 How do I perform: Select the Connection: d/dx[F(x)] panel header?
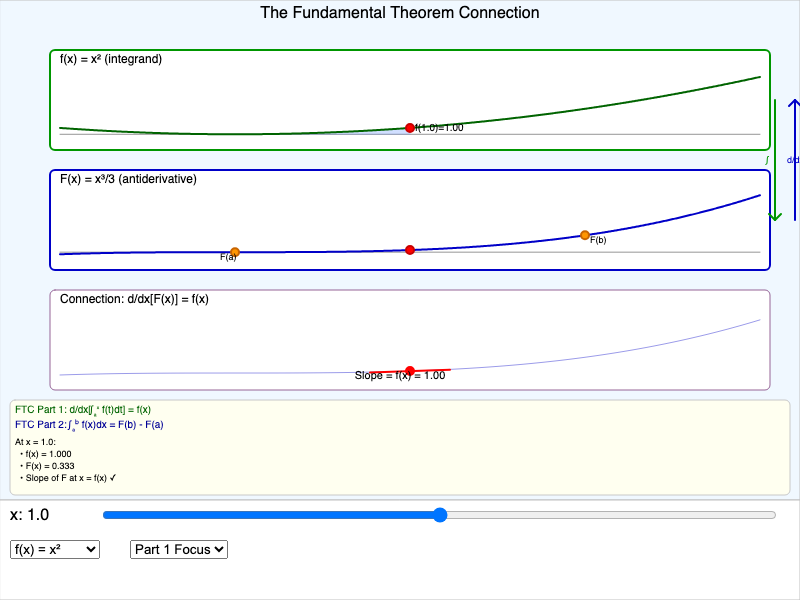tap(136, 298)
